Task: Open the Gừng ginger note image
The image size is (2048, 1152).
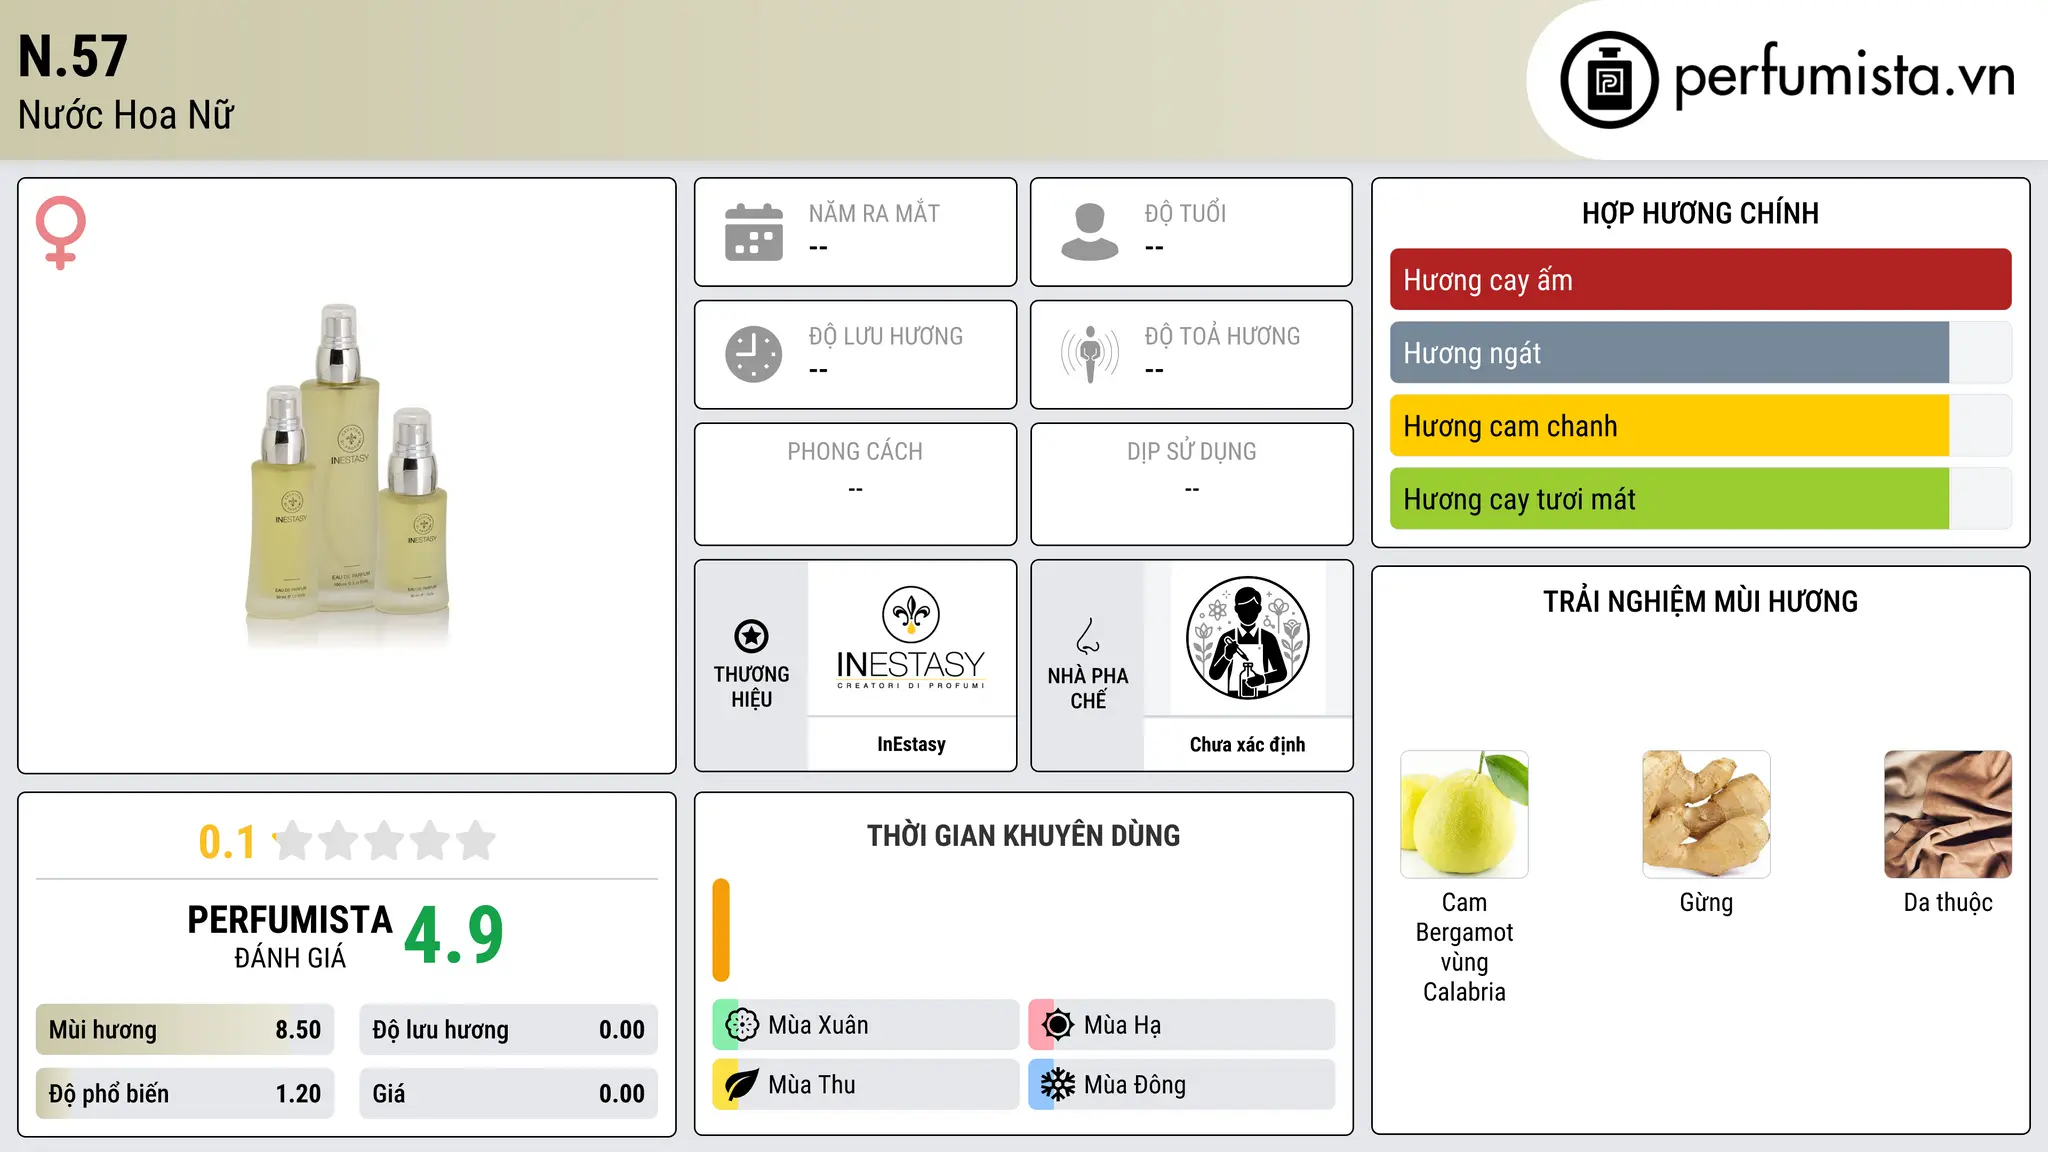Action: coord(1706,814)
